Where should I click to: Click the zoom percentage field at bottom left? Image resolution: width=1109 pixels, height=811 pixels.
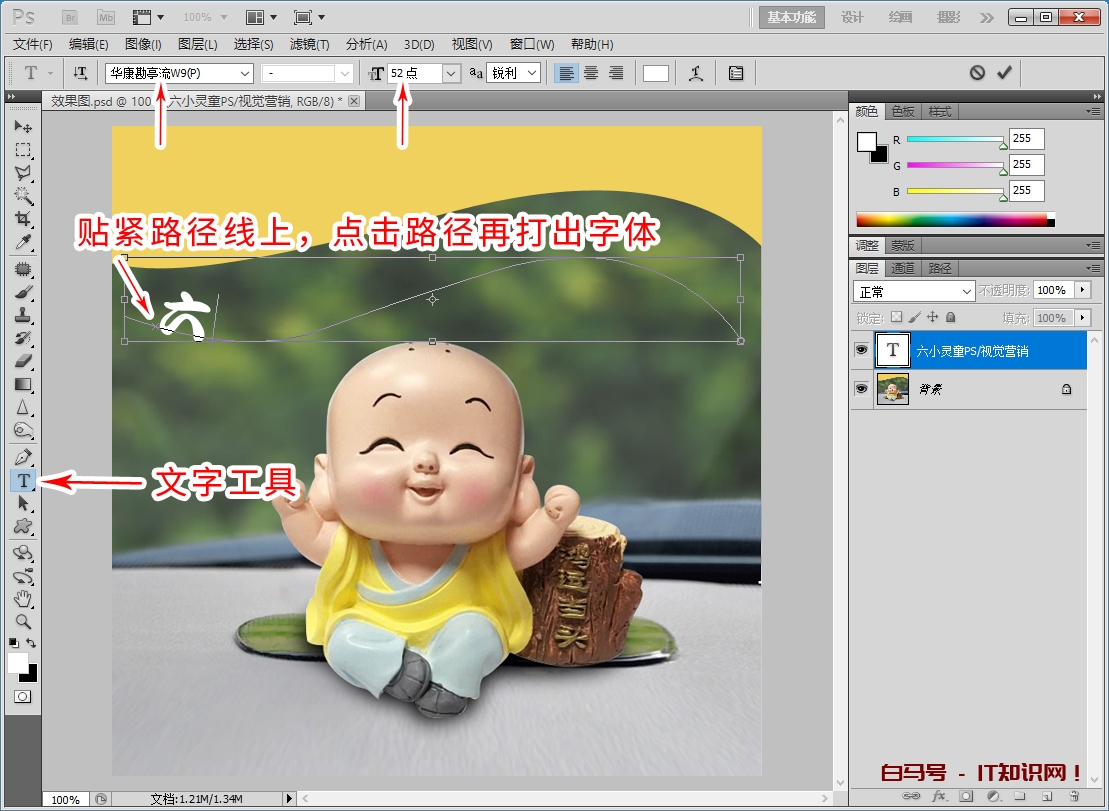pyautogui.click(x=65, y=800)
